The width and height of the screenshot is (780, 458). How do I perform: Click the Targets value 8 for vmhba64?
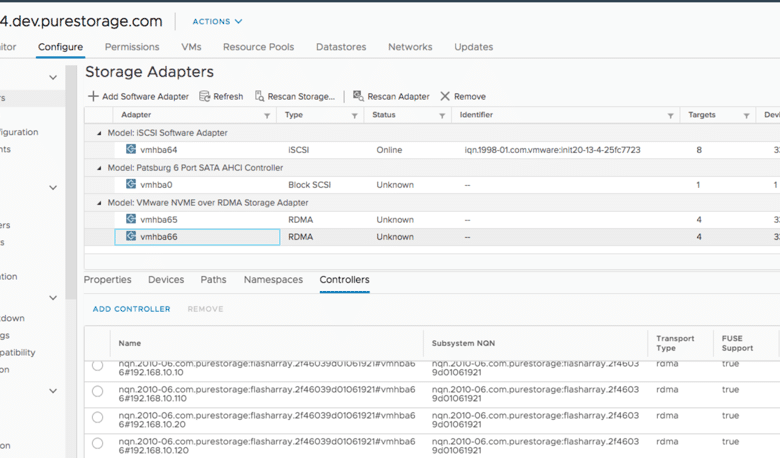click(x=699, y=150)
